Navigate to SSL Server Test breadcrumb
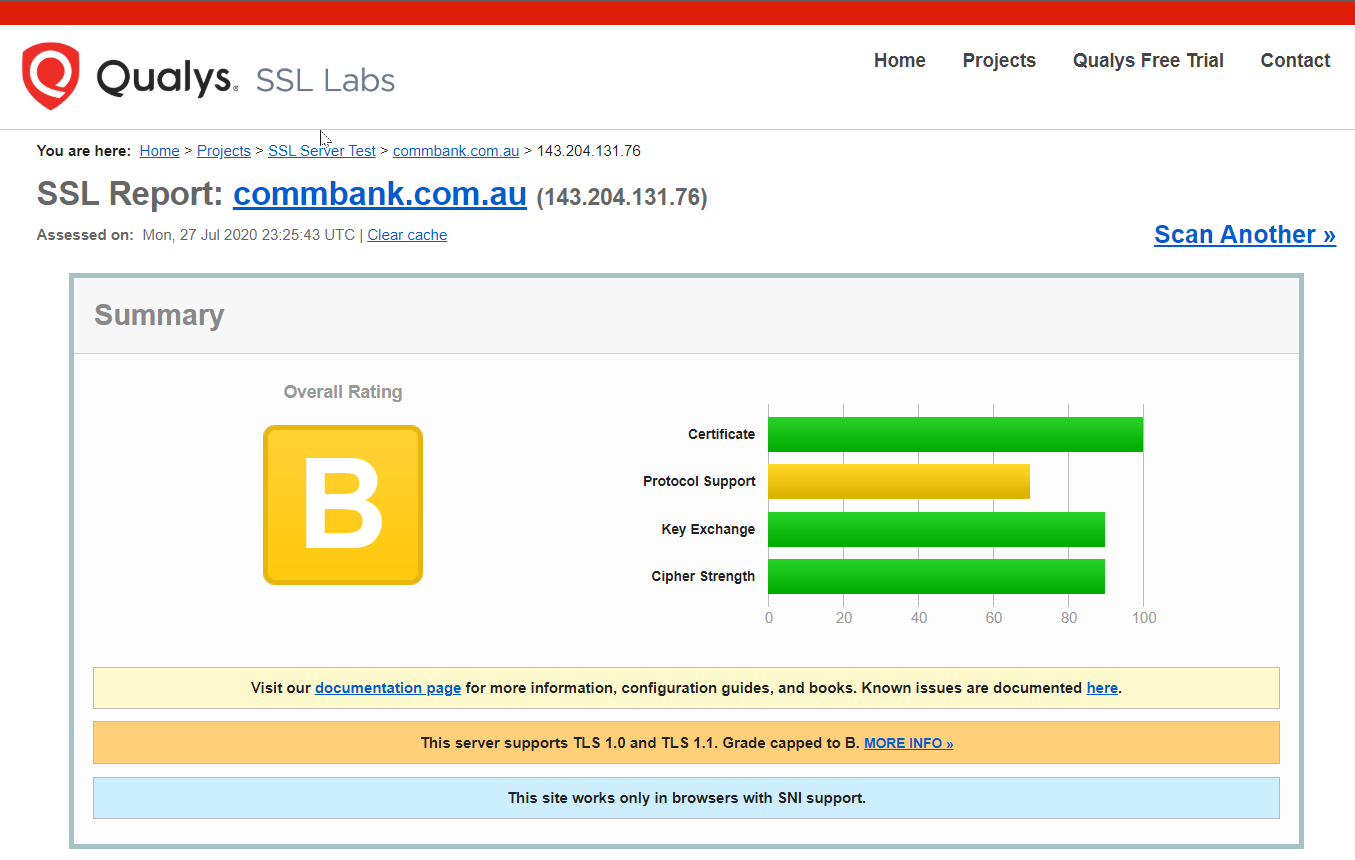Image resolution: width=1355 pixels, height=860 pixels. tap(321, 151)
